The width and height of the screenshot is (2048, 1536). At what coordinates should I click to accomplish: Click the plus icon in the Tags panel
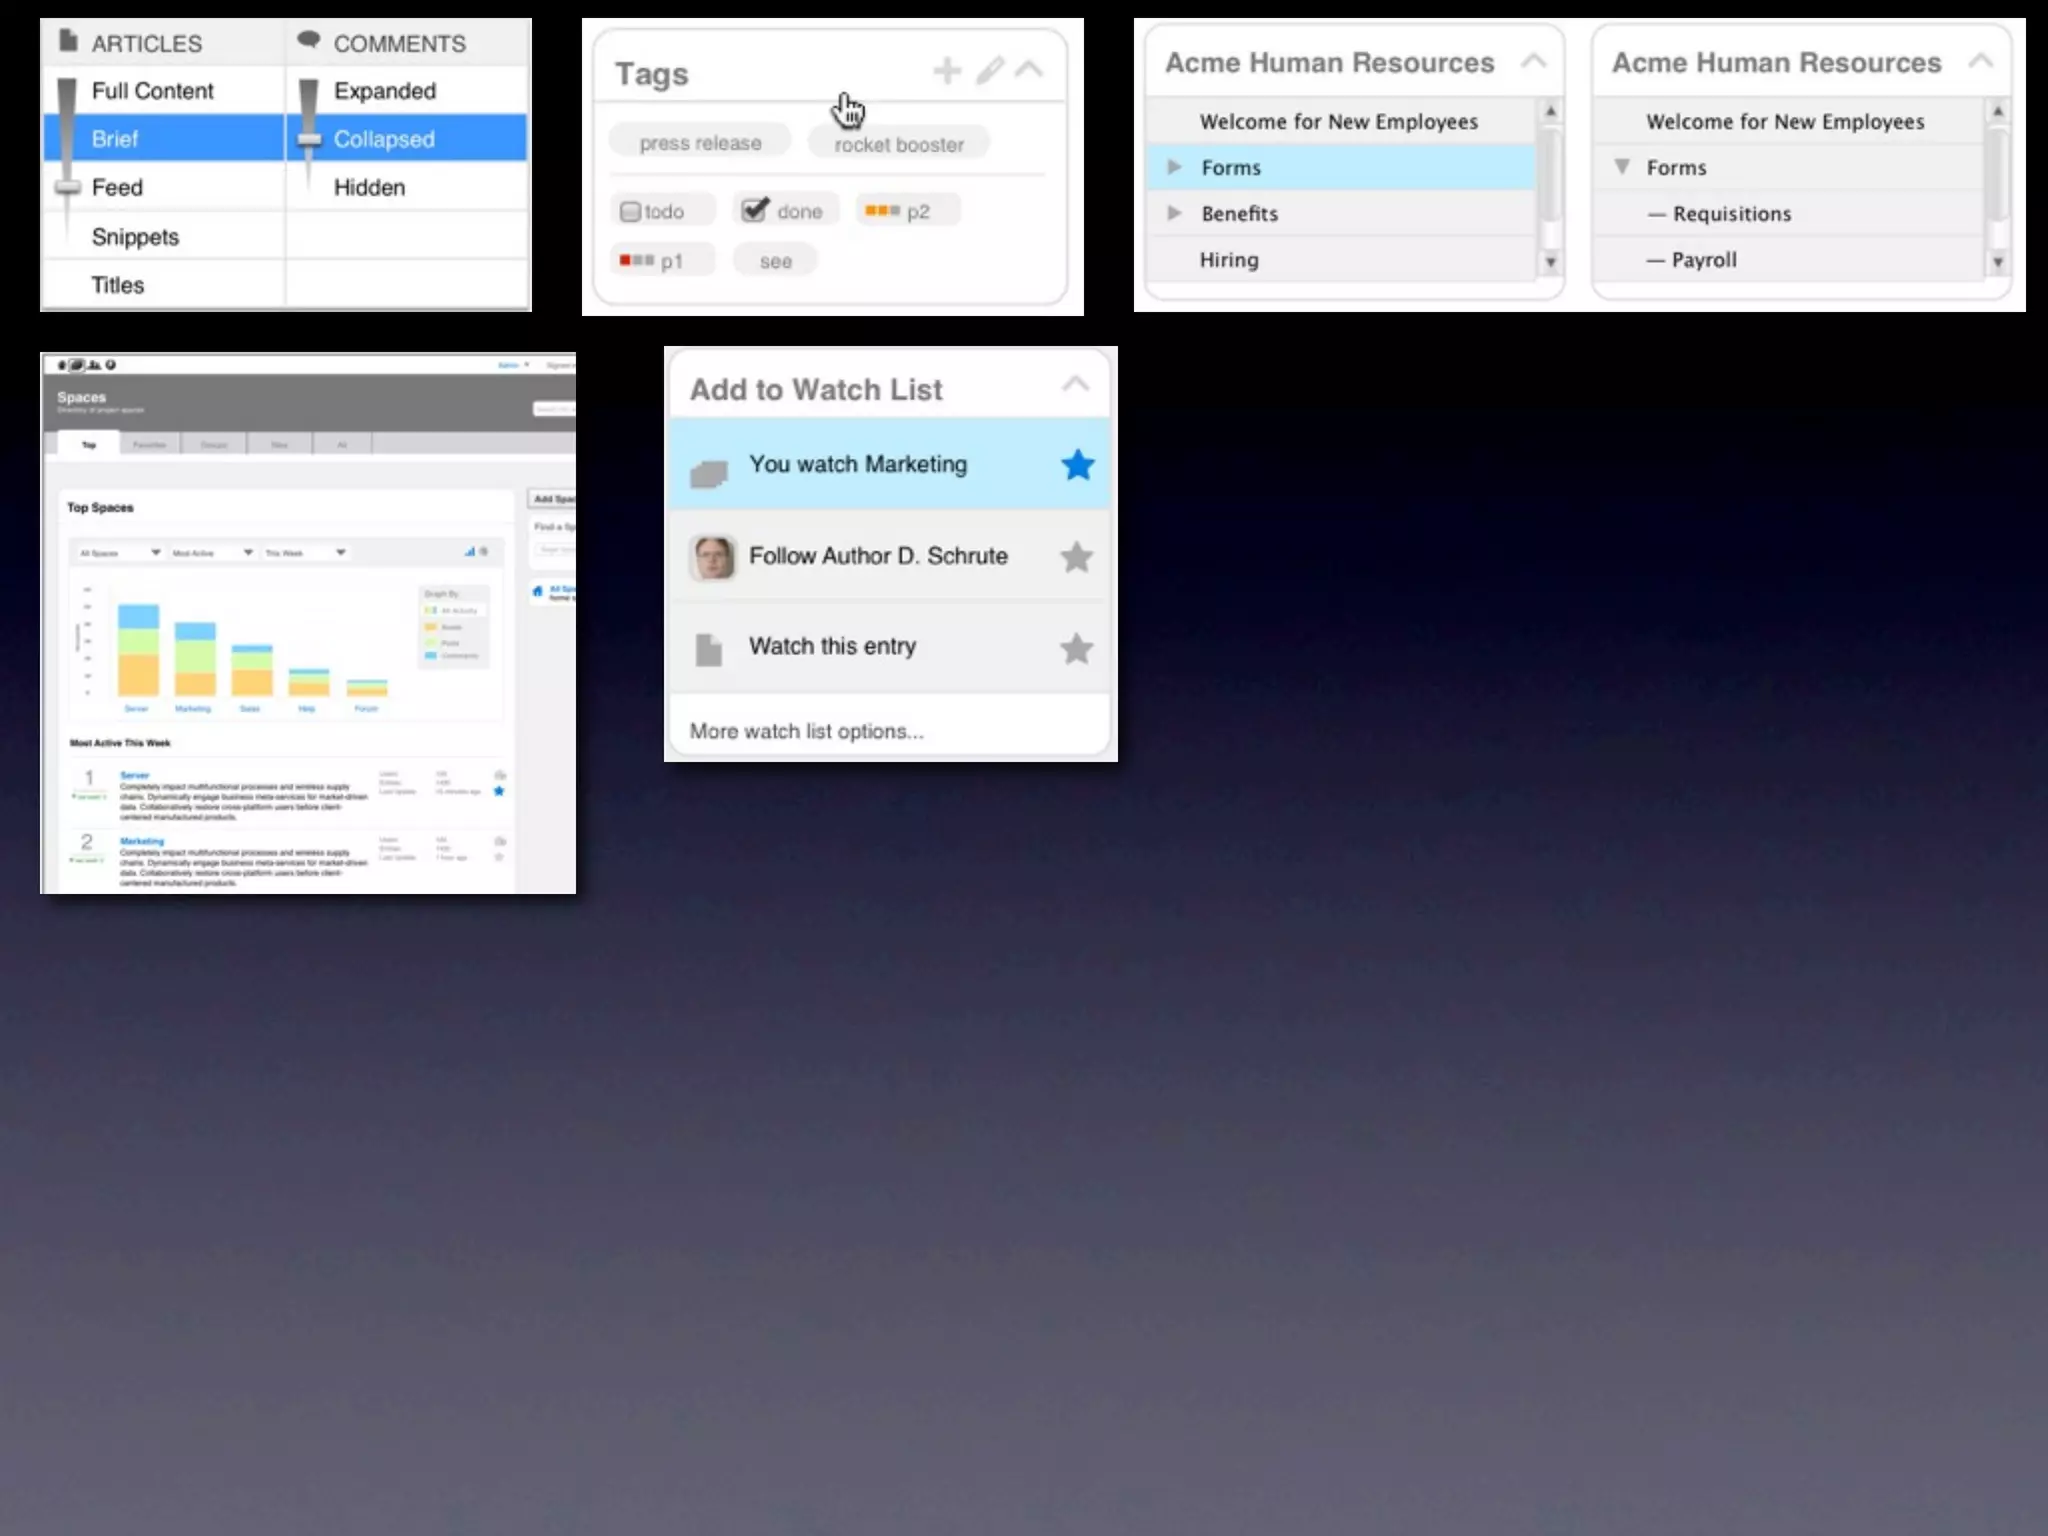(x=946, y=71)
